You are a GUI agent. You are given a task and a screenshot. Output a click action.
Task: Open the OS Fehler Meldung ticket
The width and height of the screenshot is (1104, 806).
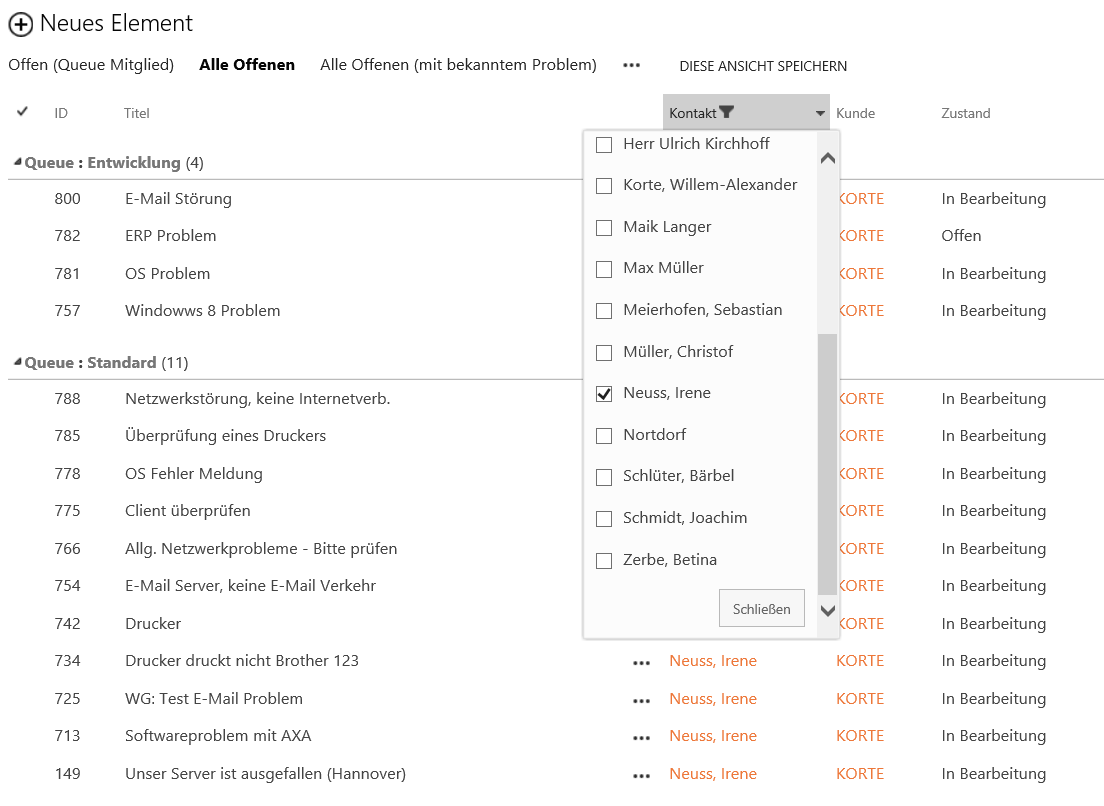194,474
